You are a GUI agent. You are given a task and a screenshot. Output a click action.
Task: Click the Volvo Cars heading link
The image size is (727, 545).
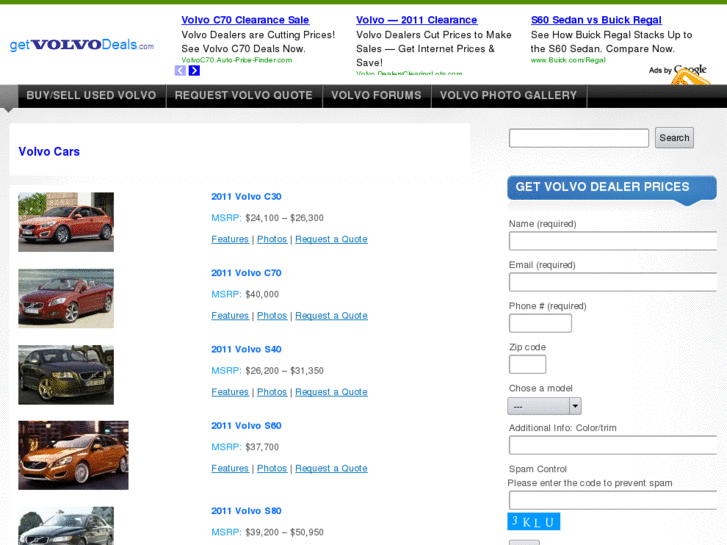[49, 152]
